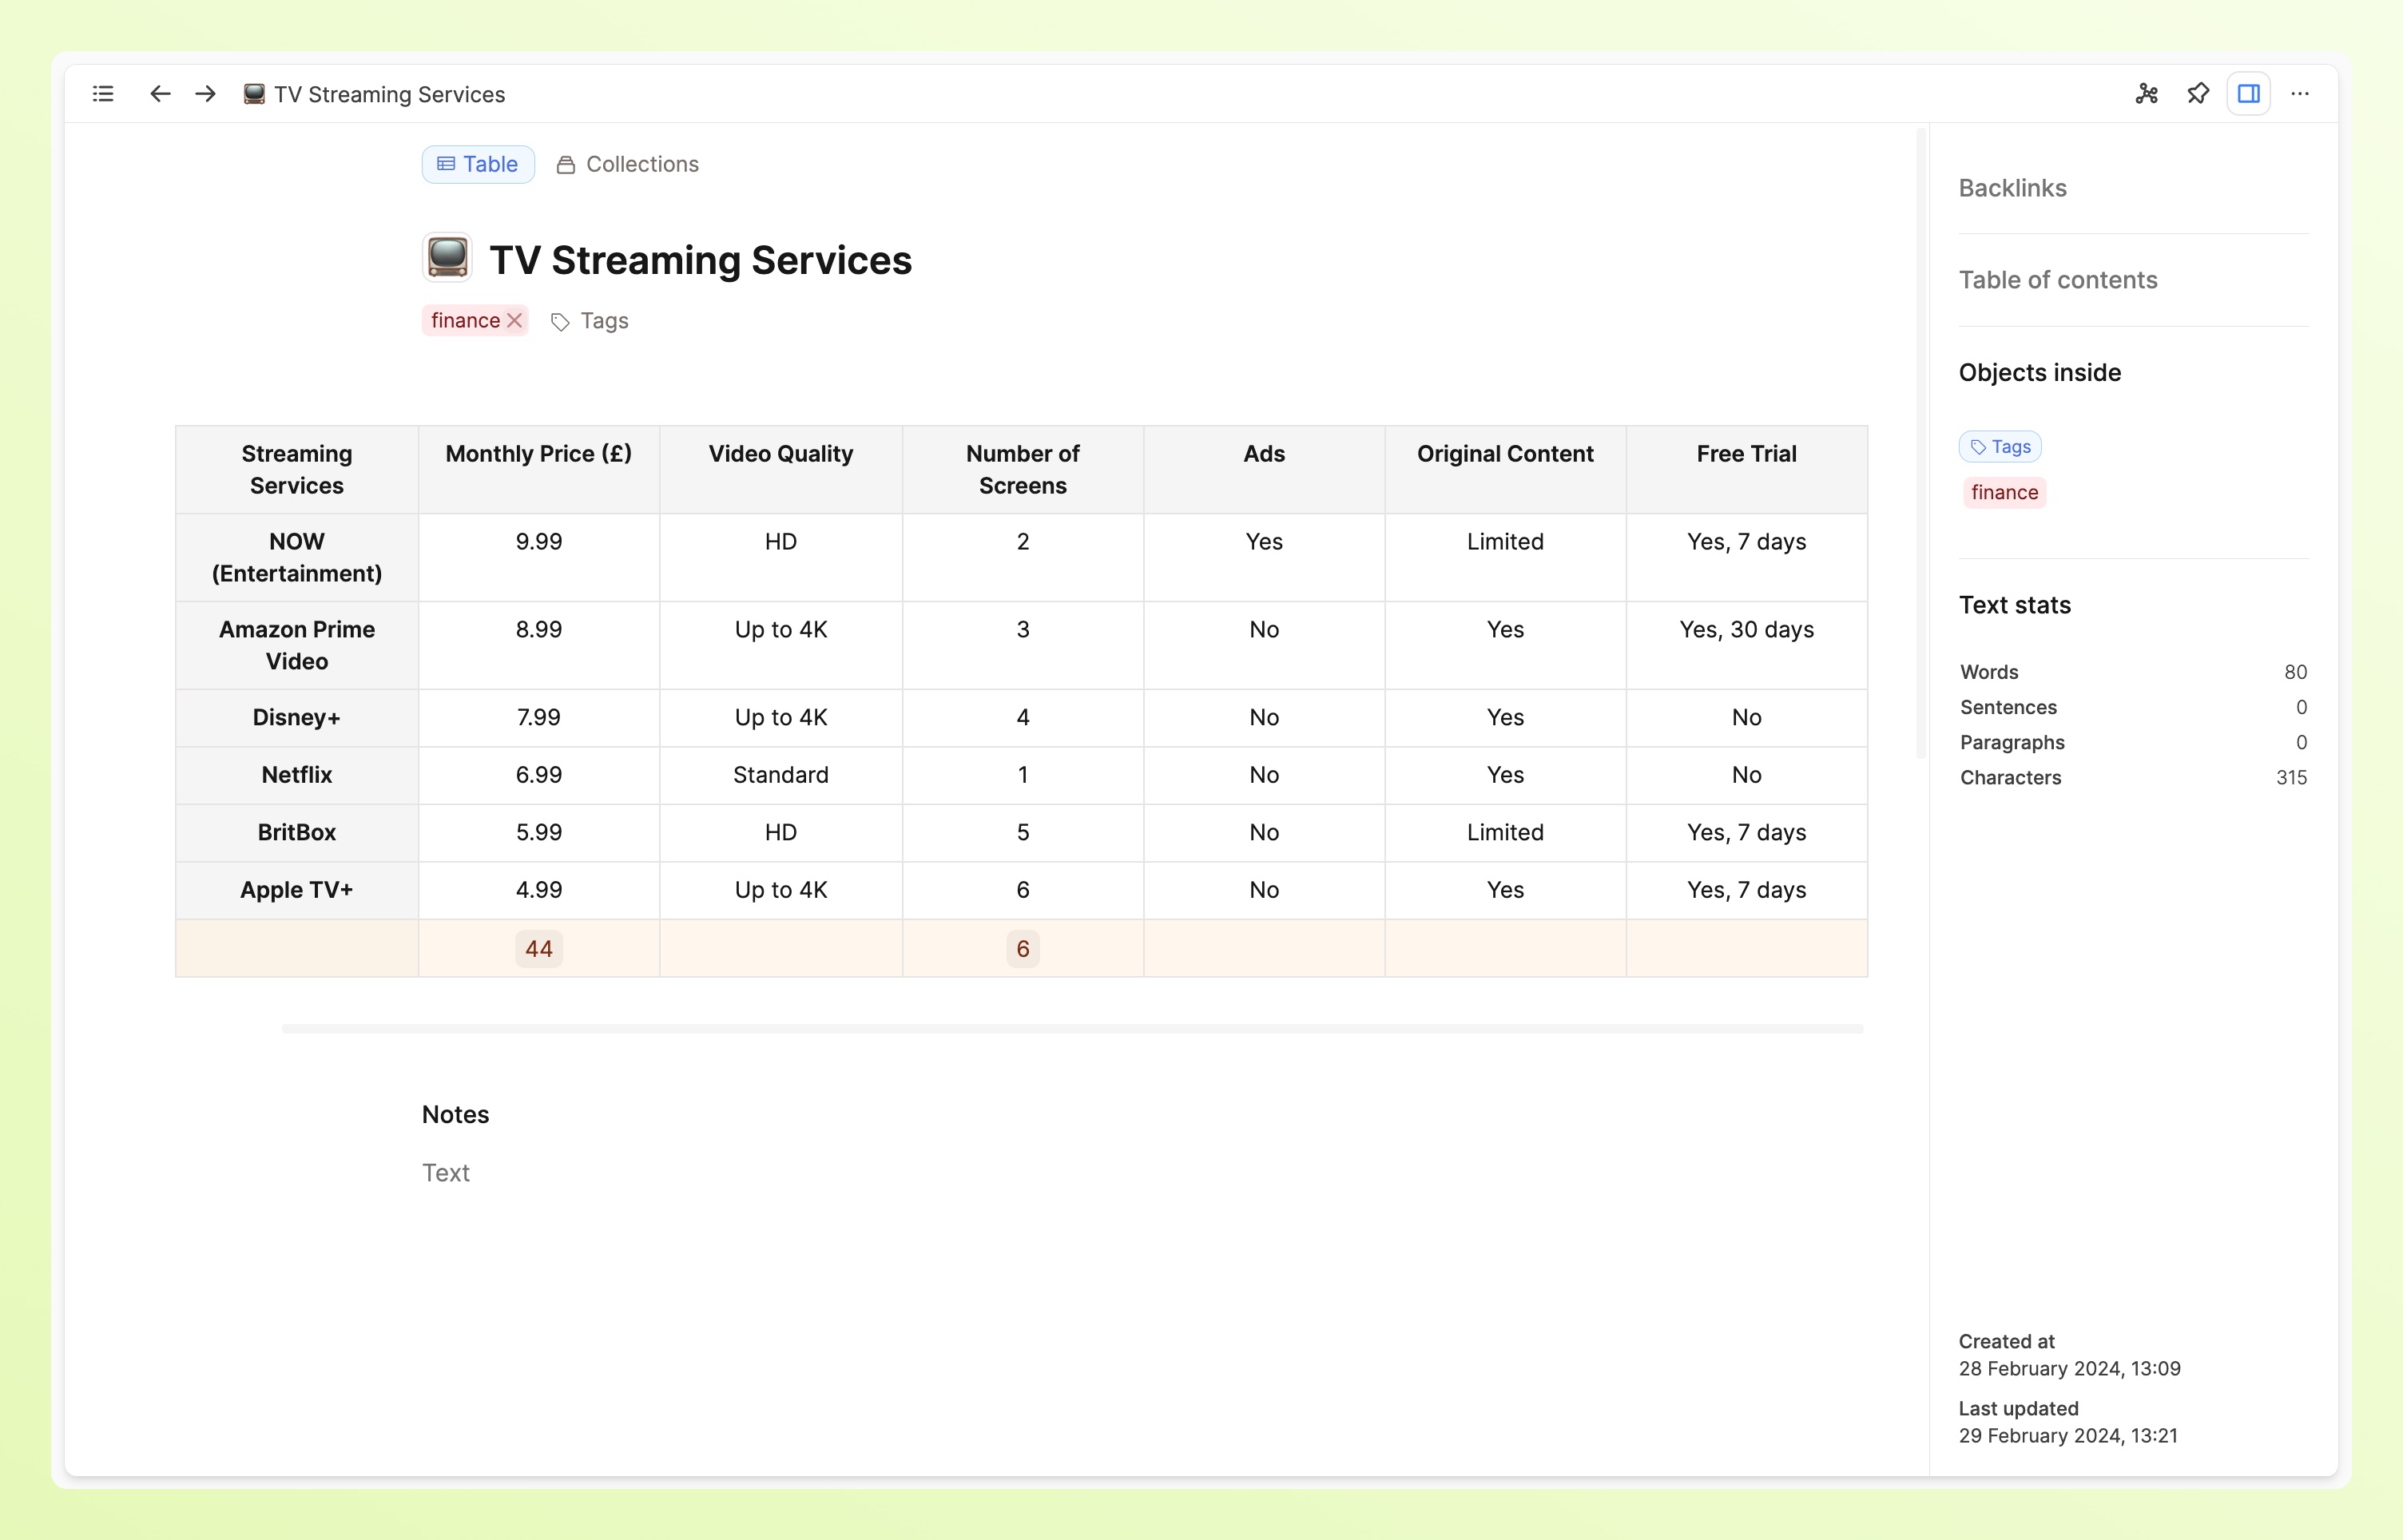This screenshot has width=2403, height=1540.
Task: Open finance tag in Objects inside
Action: (x=2004, y=492)
